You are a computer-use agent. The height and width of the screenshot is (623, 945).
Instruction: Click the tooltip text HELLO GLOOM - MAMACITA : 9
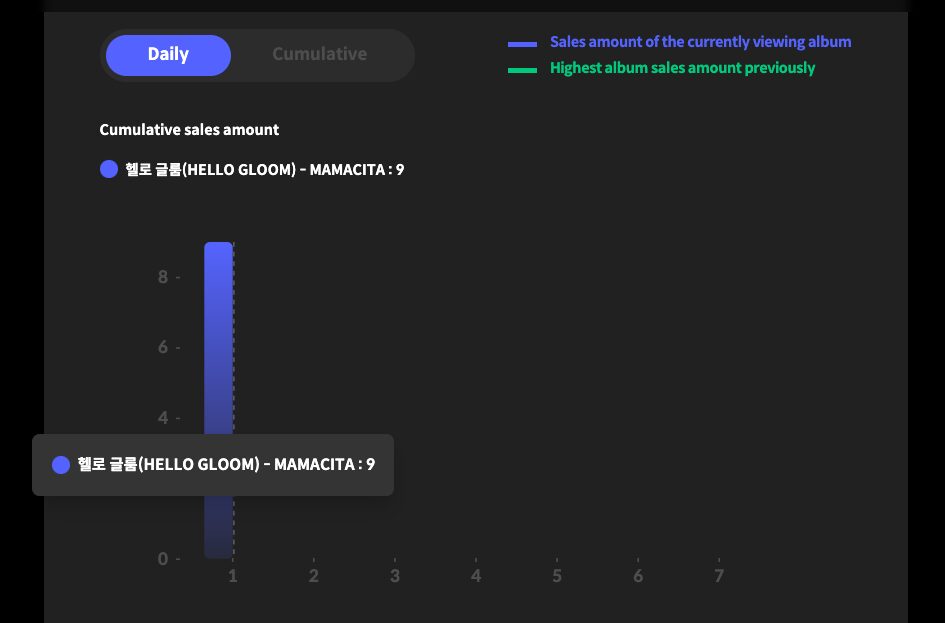coord(226,465)
